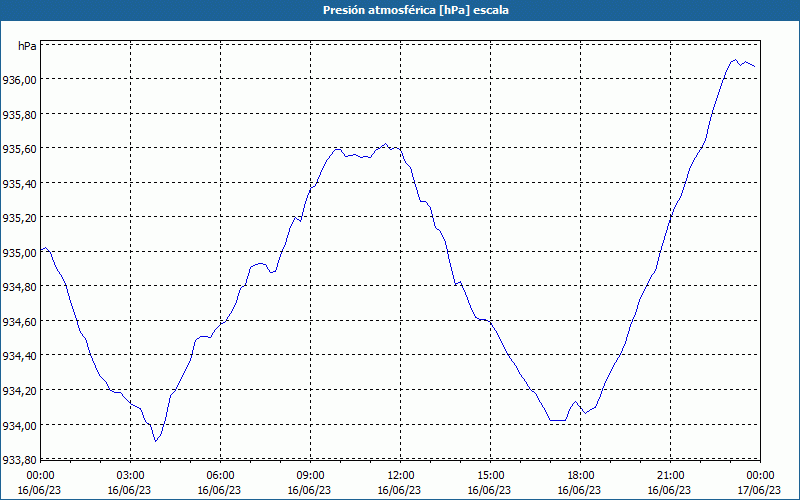The width and height of the screenshot is (800, 500).
Task: Select the 935,60 y-axis label
Action: click(19, 149)
